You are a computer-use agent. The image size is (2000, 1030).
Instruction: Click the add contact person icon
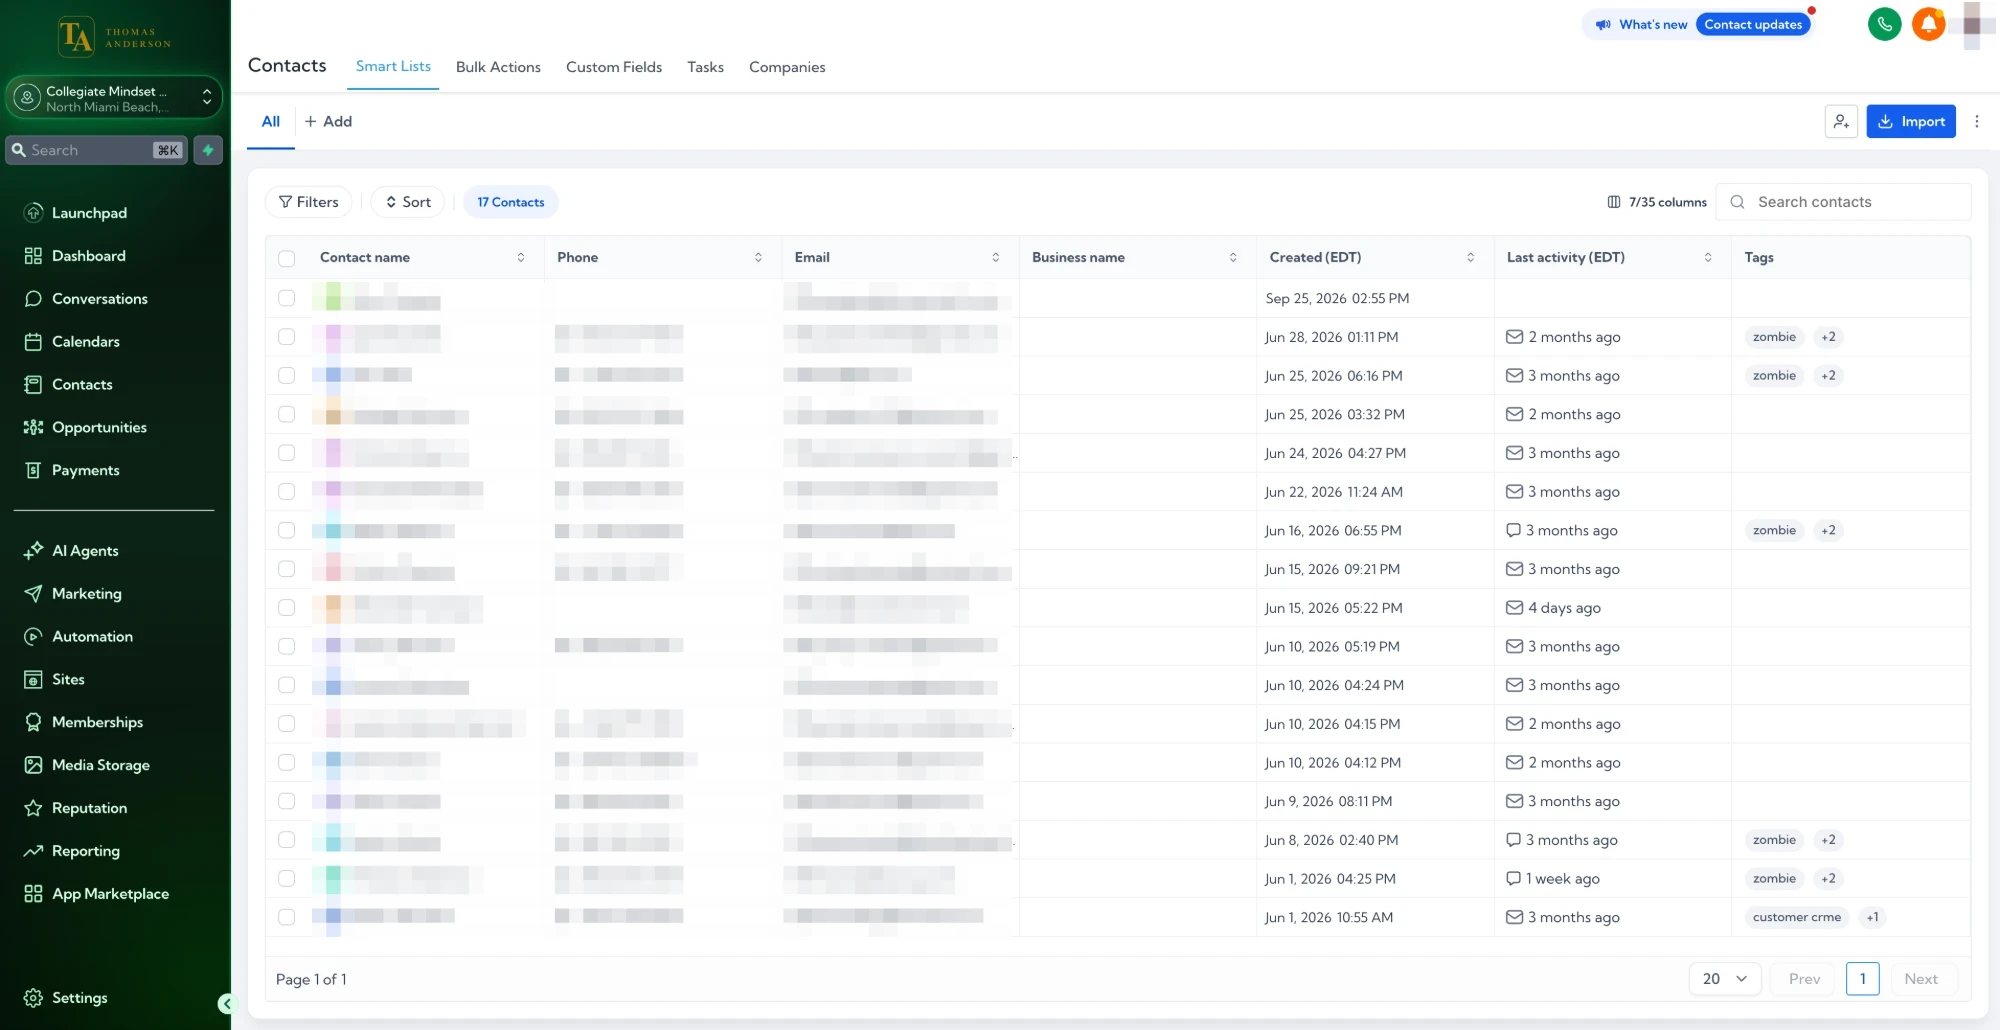1841,122
